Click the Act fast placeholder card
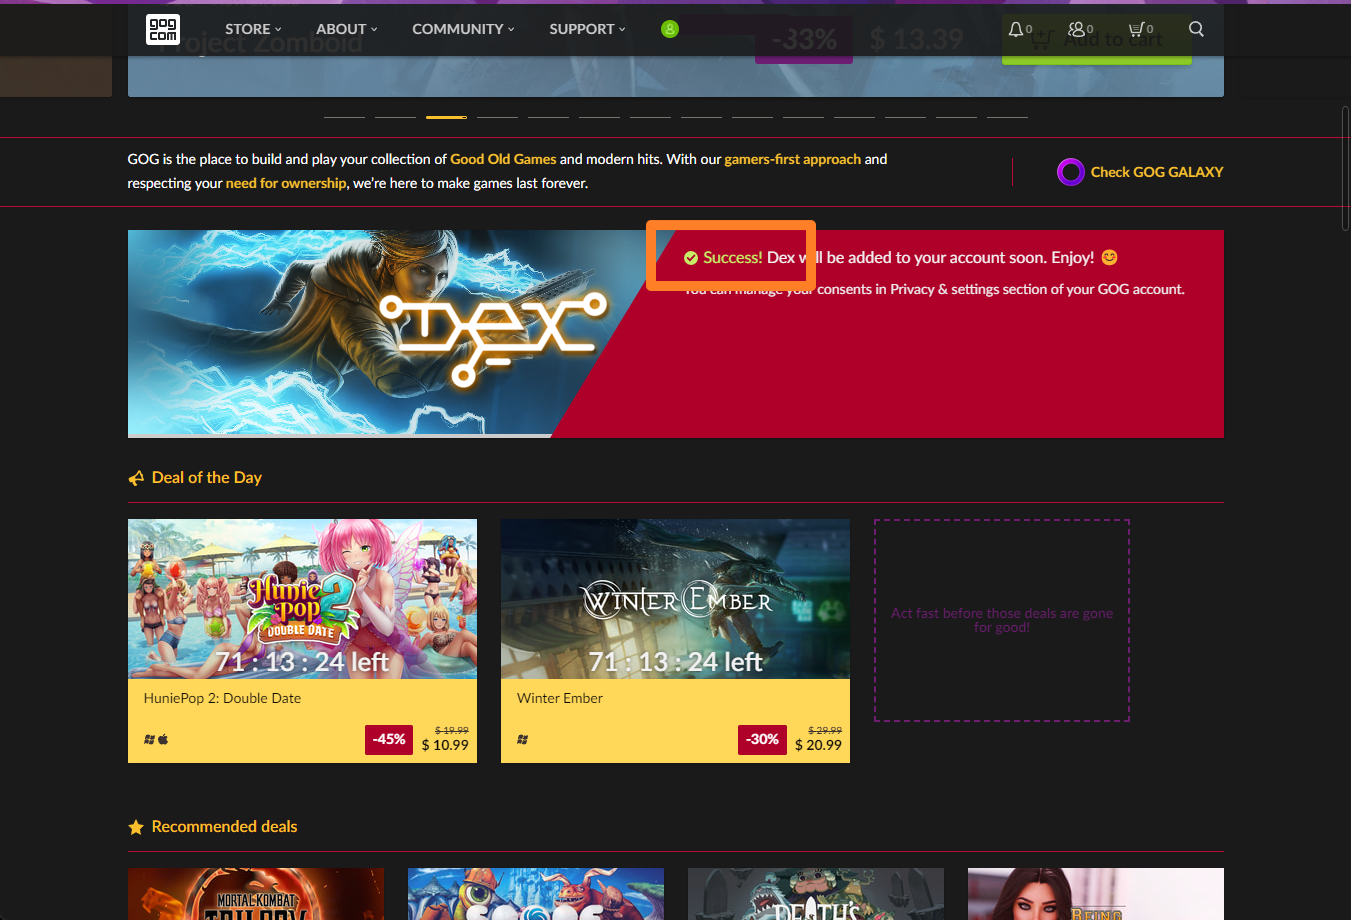1351x920 pixels. point(1002,620)
